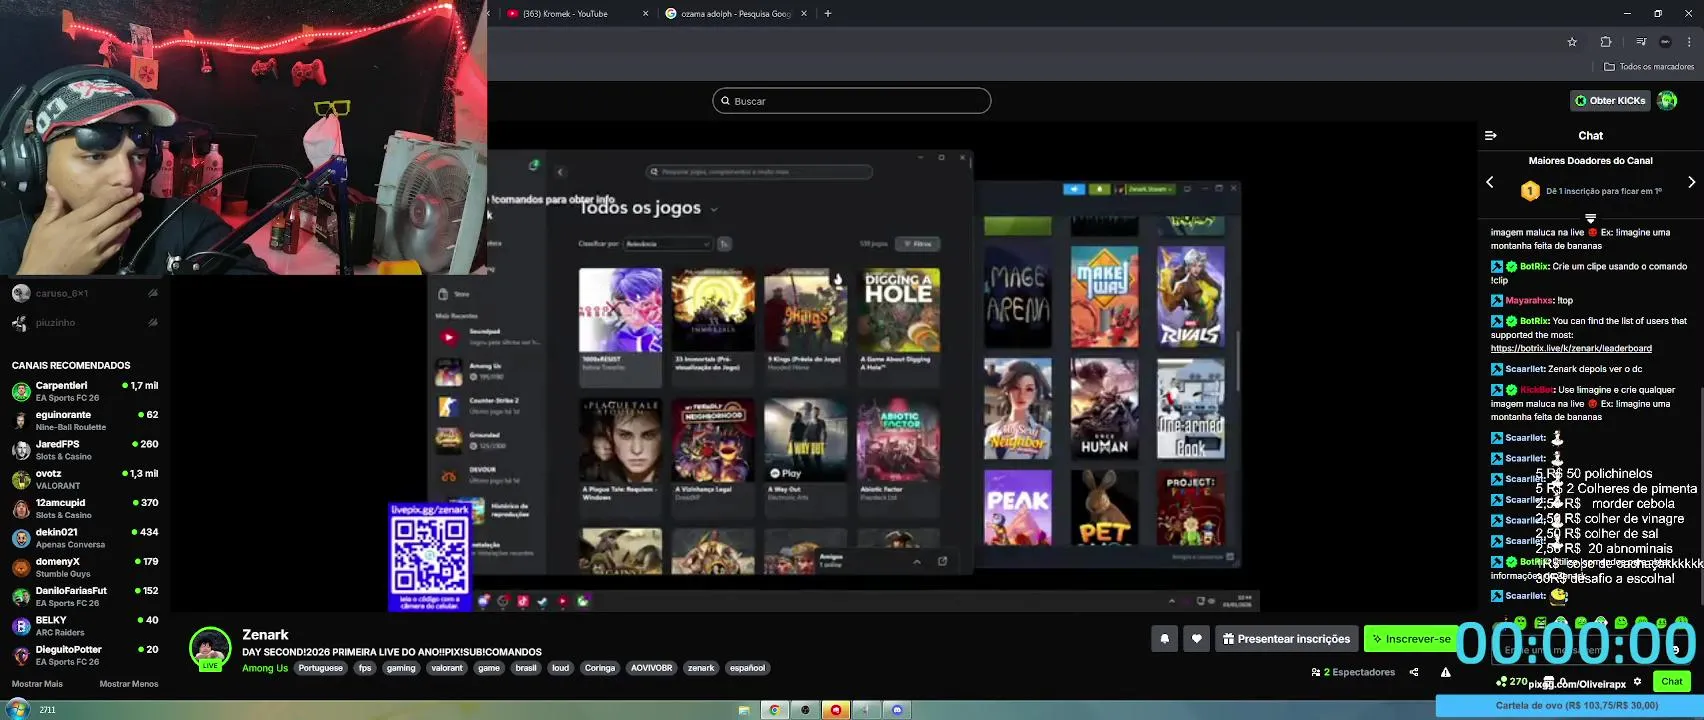Select the Portuguese tag
1704x720 pixels.
pyautogui.click(x=321, y=668)
